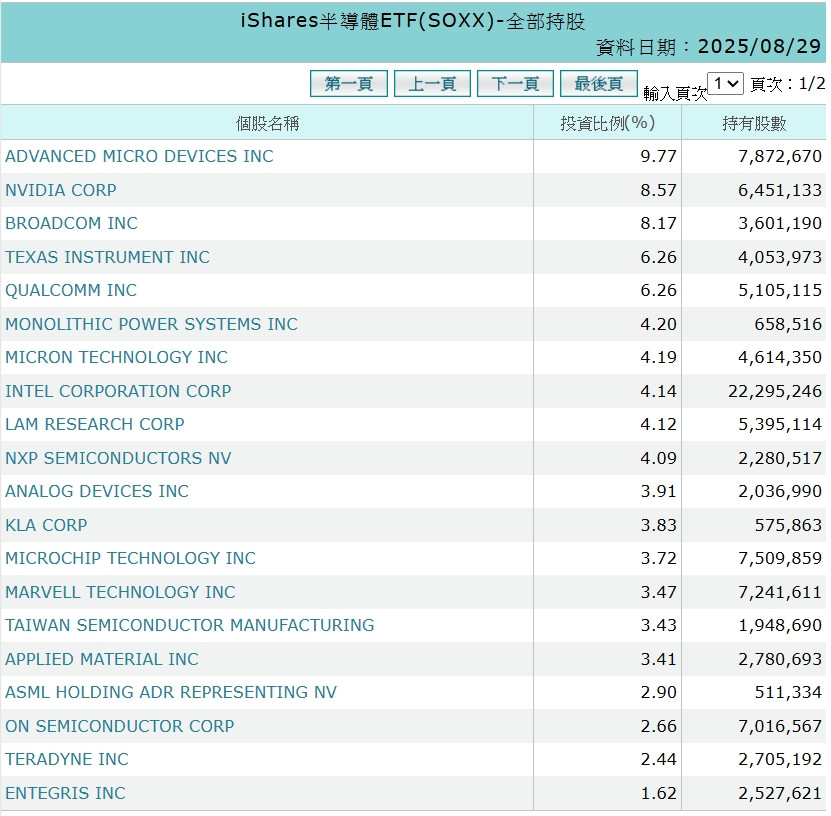Select the NVIDIA CORP stock link

61,190
